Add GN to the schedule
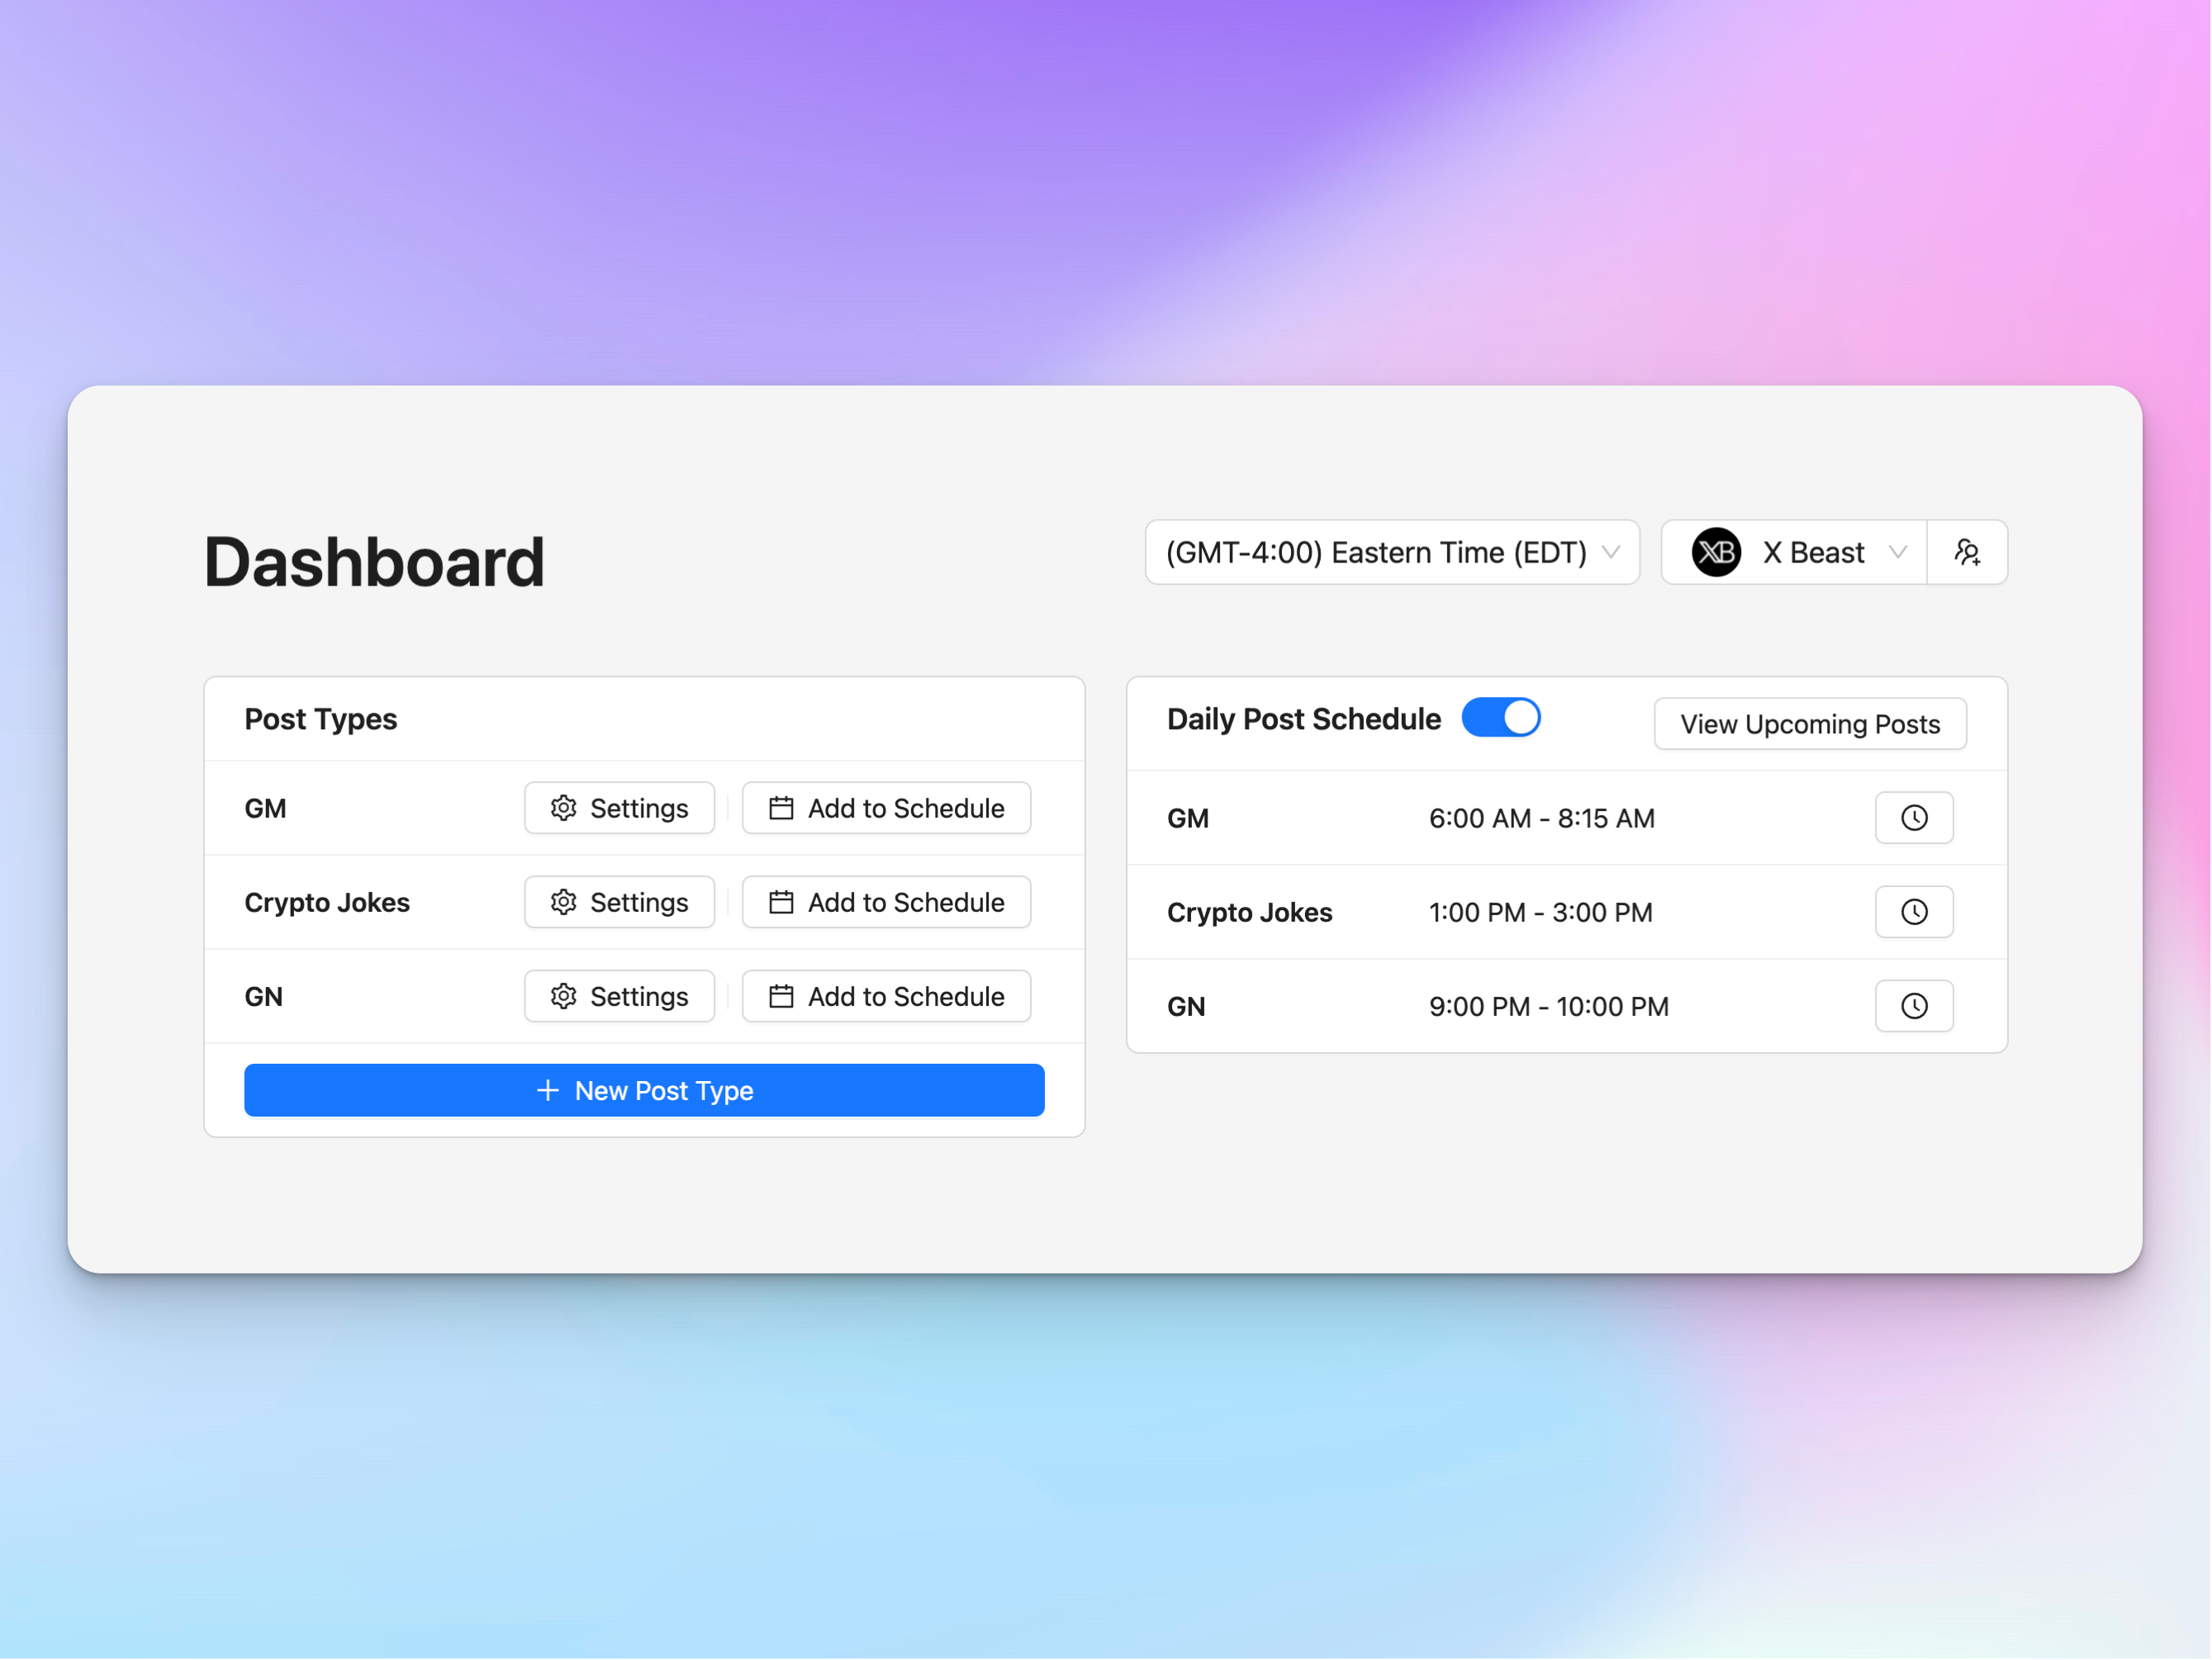 pyautogui.click(x=886, y=996)
